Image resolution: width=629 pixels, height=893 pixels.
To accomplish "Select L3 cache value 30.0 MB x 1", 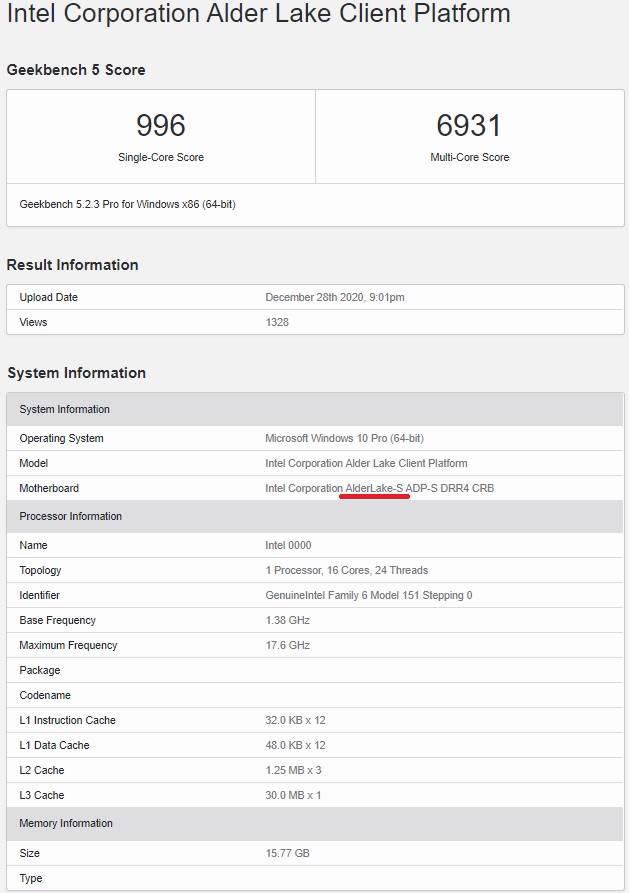I will tap(293, 796).
